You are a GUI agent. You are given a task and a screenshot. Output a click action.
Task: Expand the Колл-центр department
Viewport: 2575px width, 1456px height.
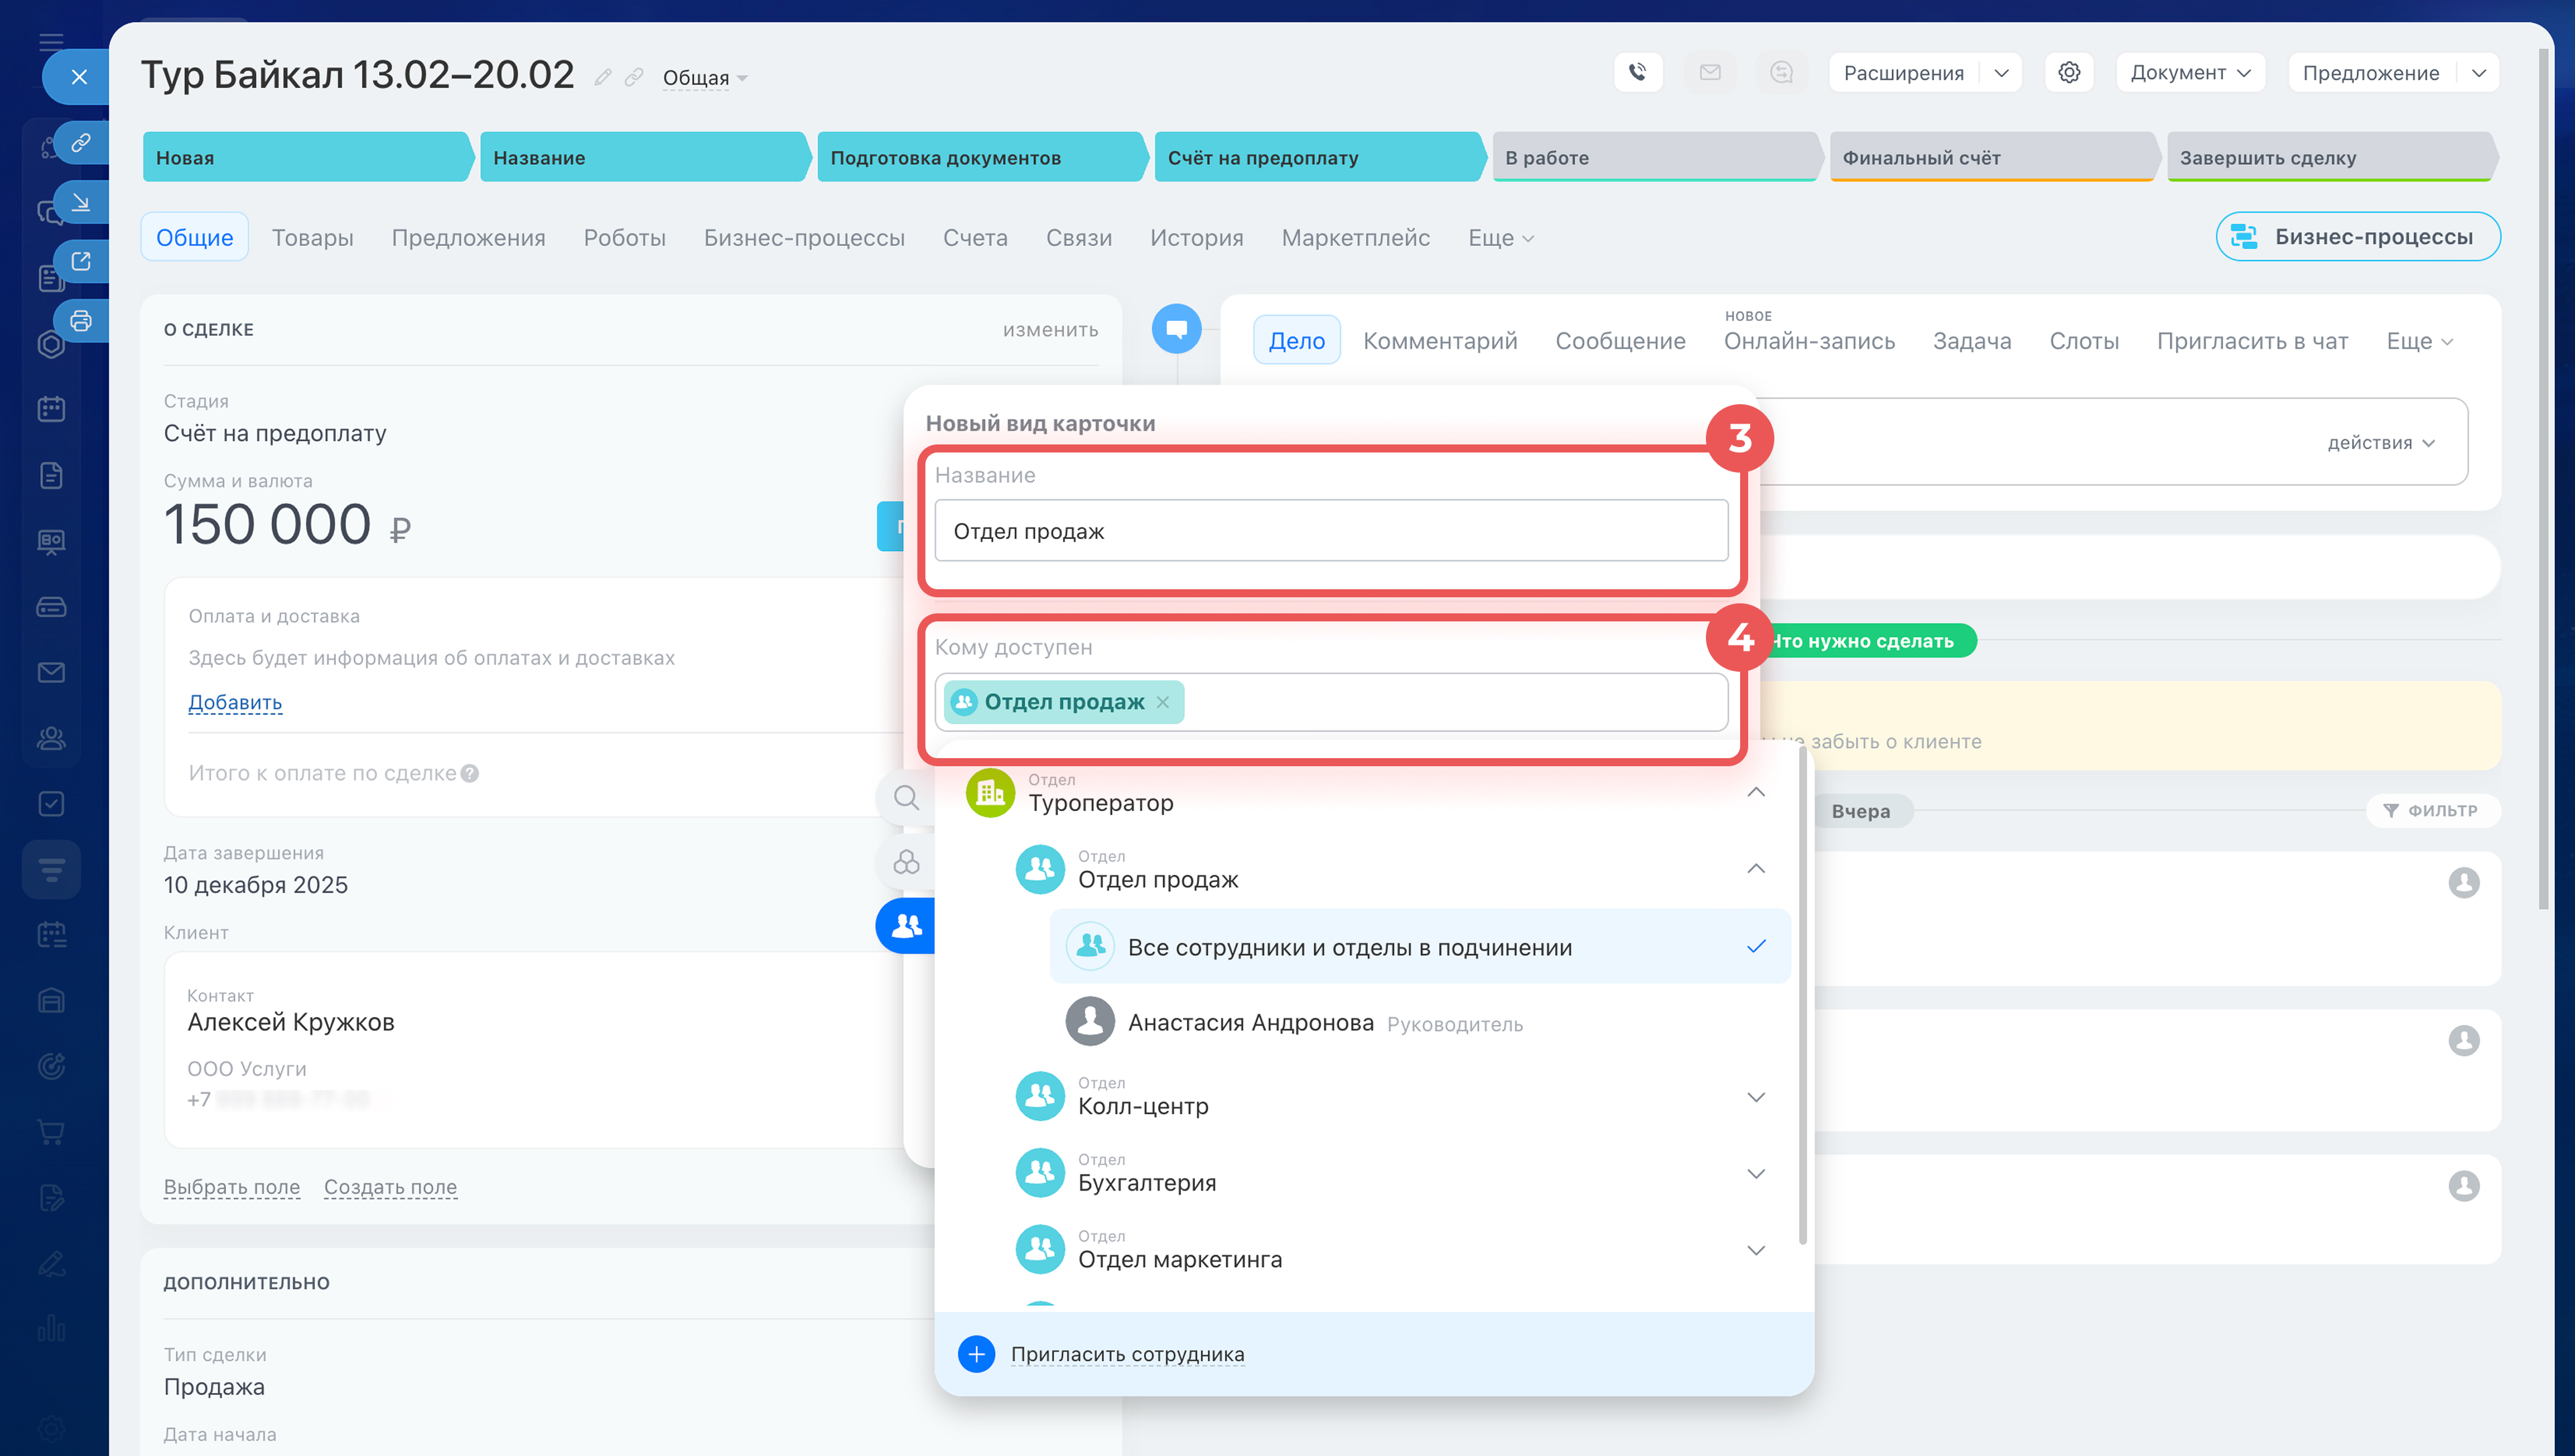tap(1755, 1097)
